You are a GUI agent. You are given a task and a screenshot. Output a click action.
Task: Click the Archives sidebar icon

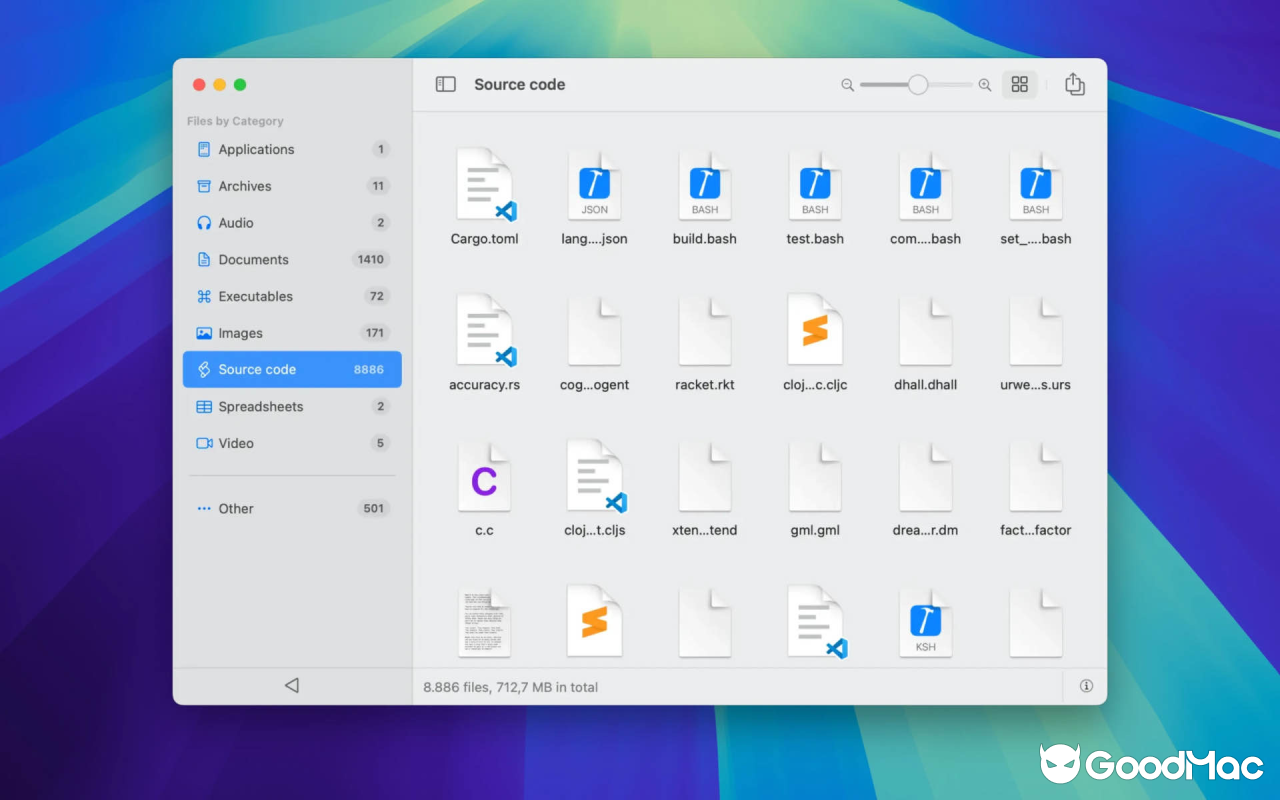pos(204,186)
